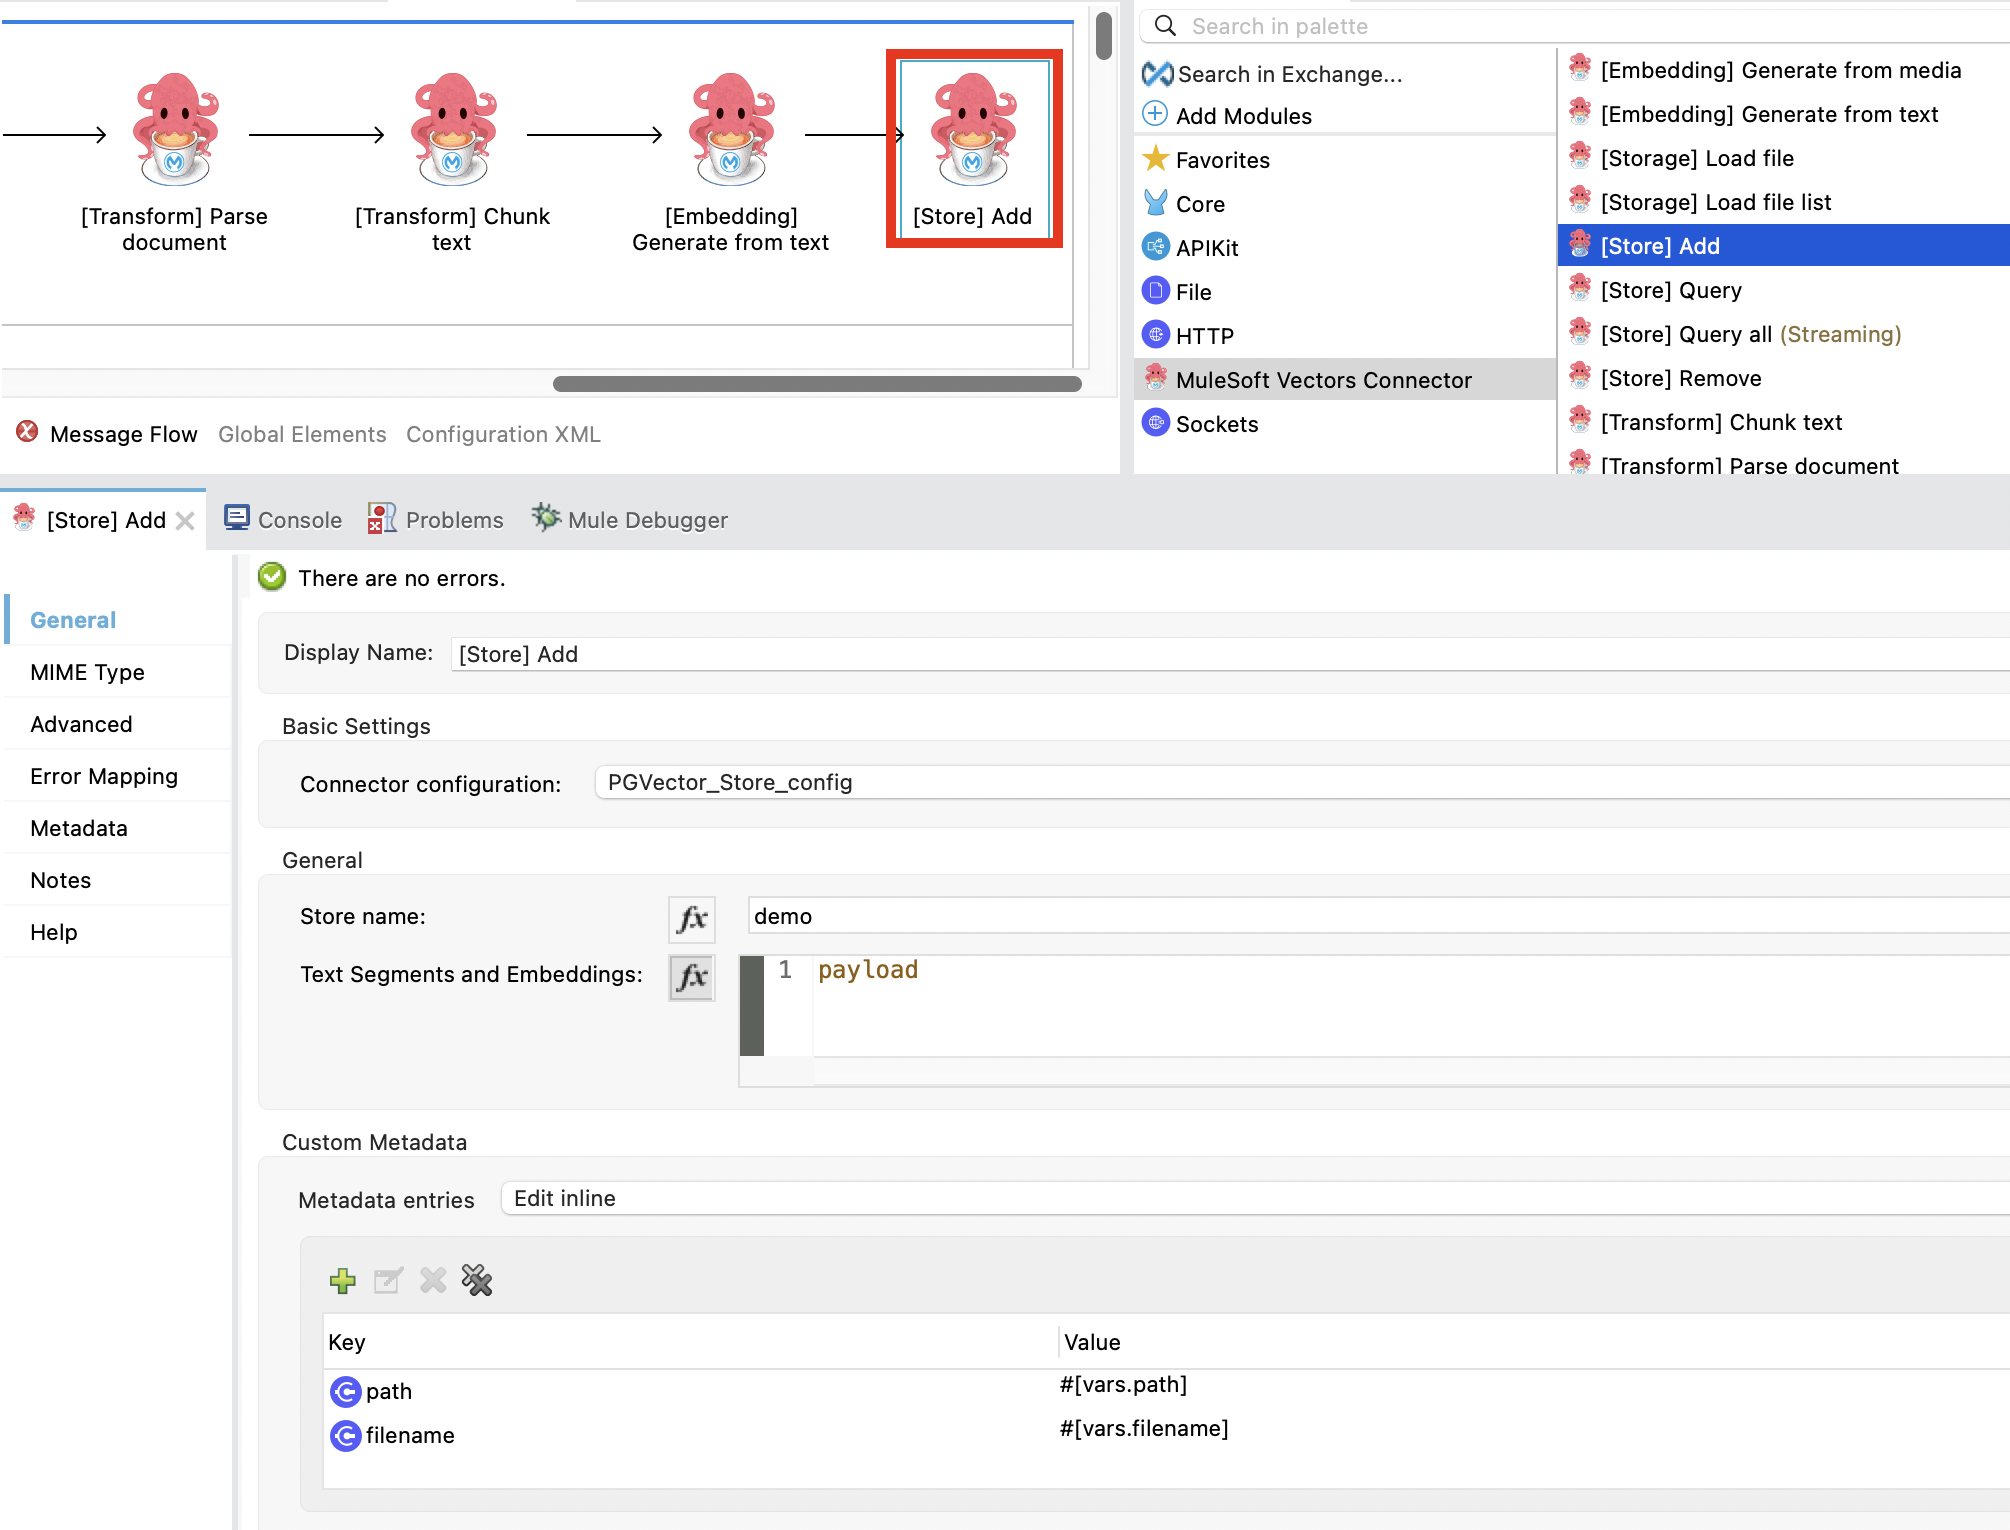Click the canvas horizontal scrollbar
The width and height of the screenshot is (2010, 1530).
[x=817, y=384]
